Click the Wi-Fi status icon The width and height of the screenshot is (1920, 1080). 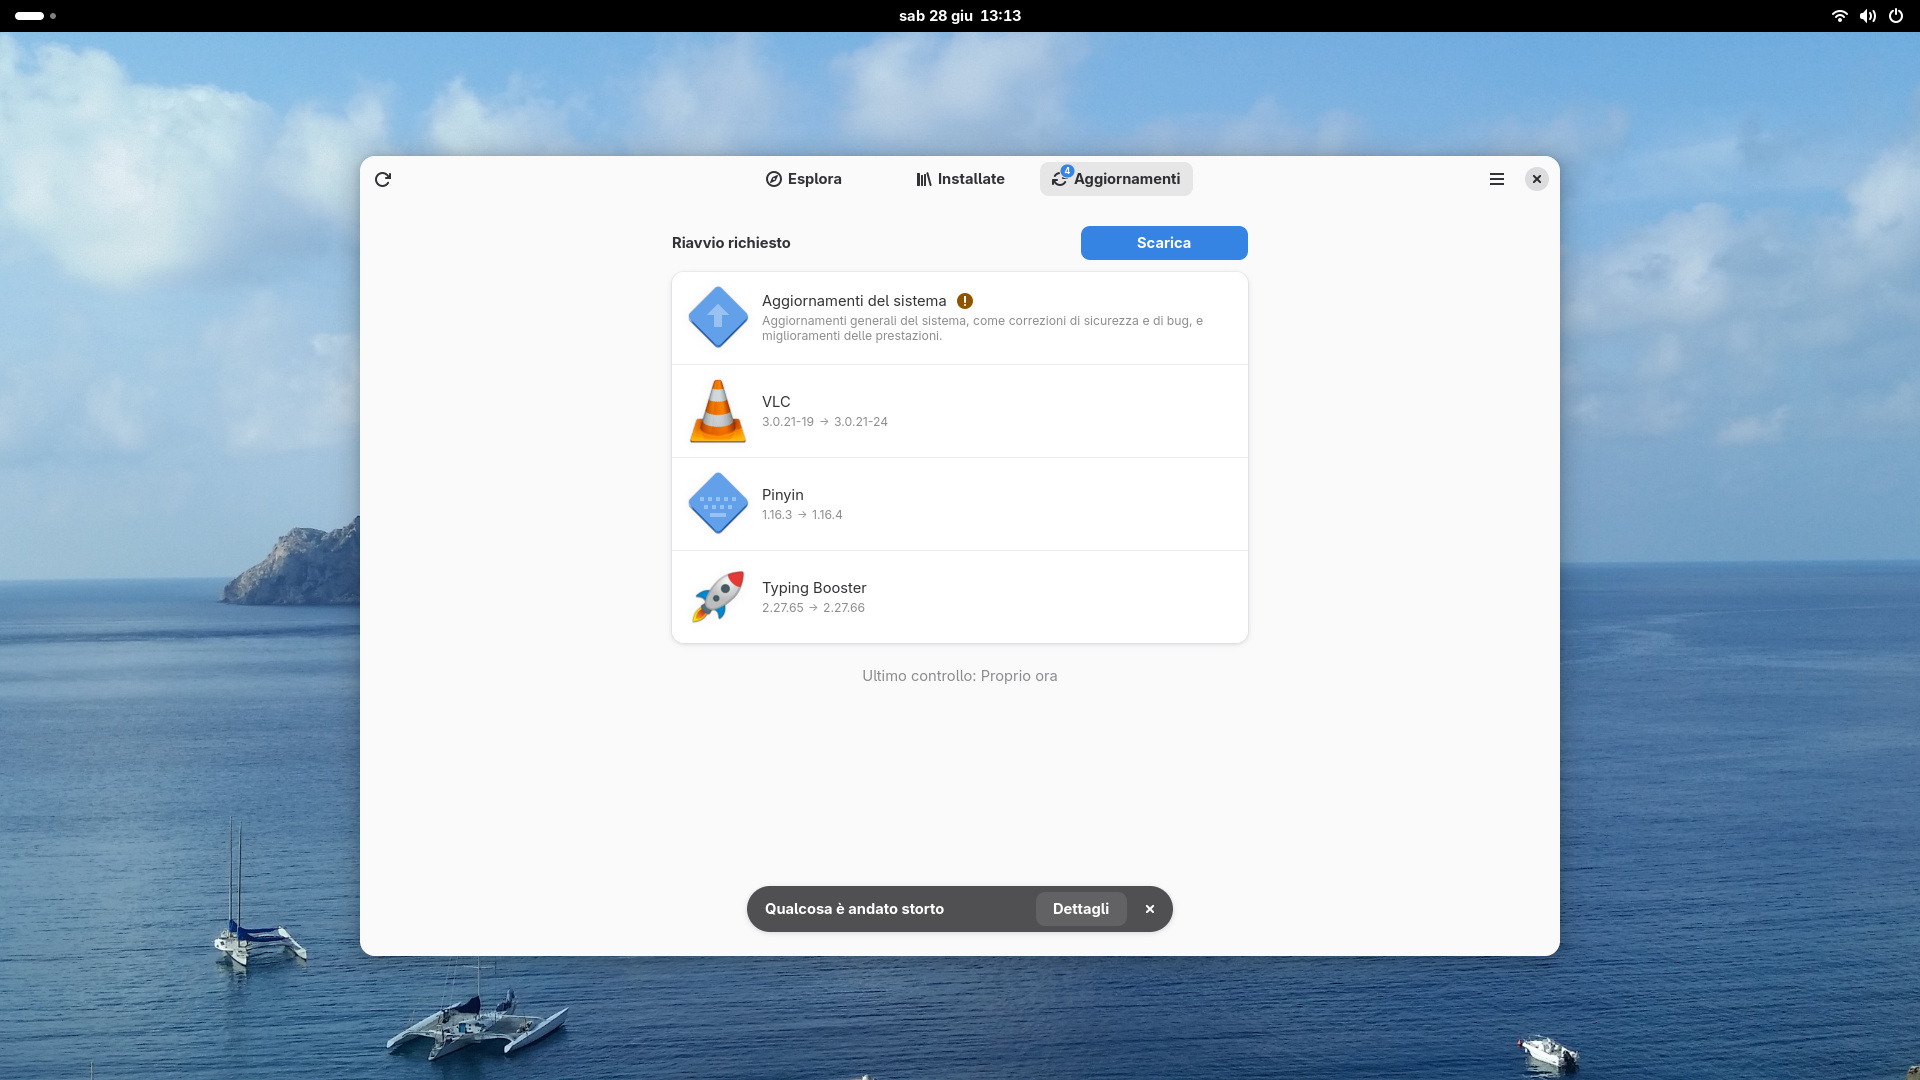pyautogui.click(x=1839, y=16)
